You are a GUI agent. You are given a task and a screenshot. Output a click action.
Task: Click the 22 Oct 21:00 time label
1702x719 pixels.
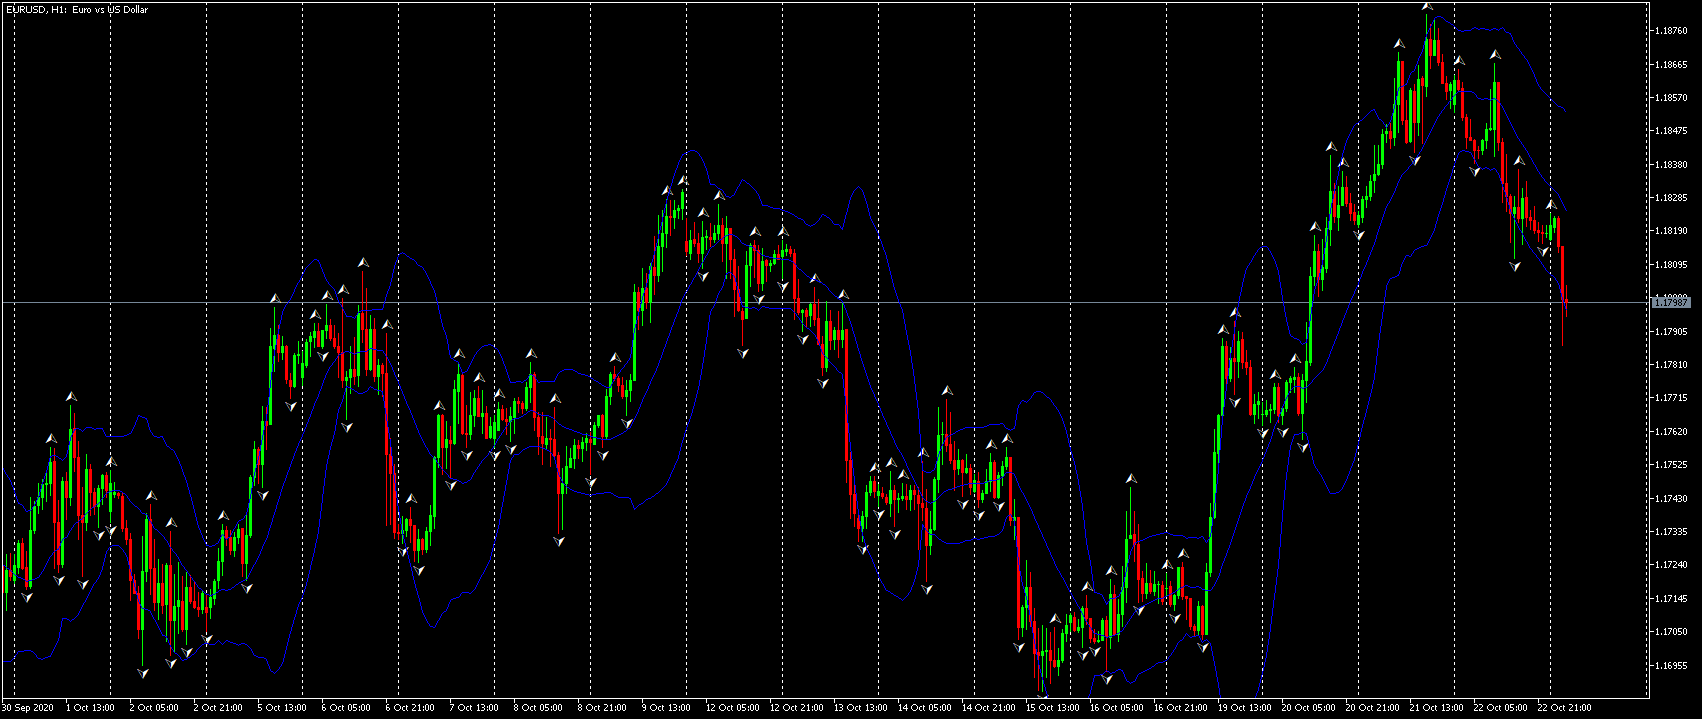1565,708
